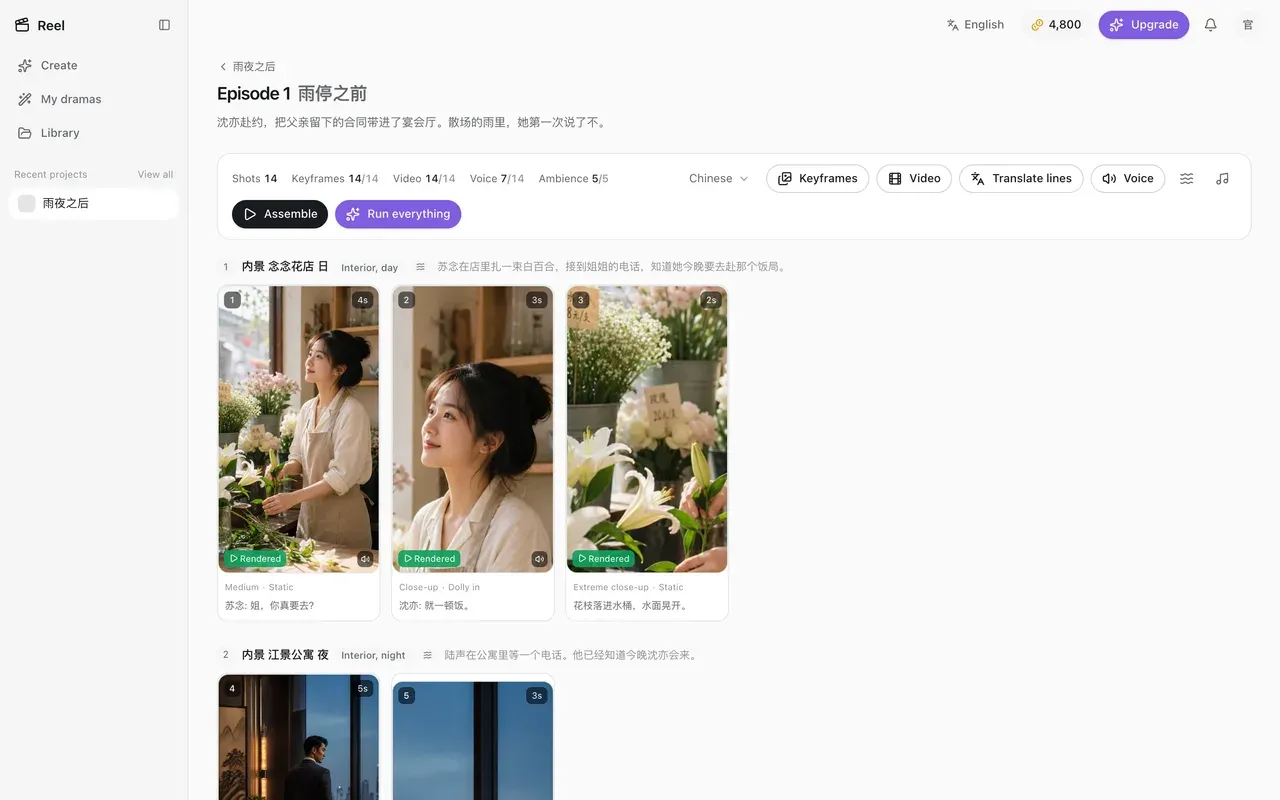1280x800 pixels.
Task: Click the Shots 14 counter
Action: [254, 179]
